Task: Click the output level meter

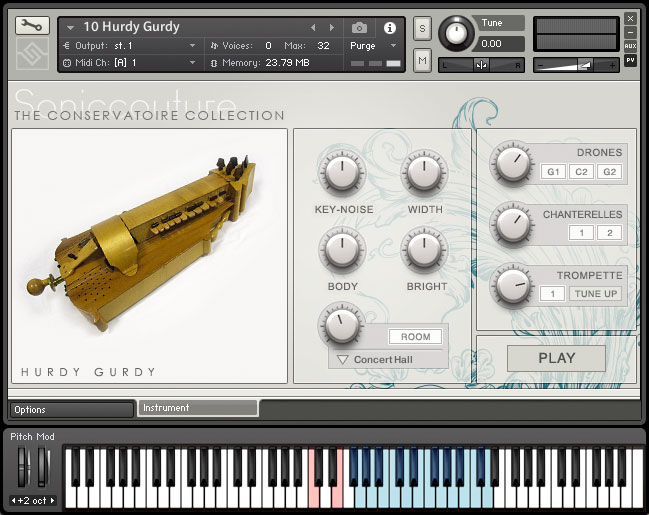Action: (x=576, y=34)
